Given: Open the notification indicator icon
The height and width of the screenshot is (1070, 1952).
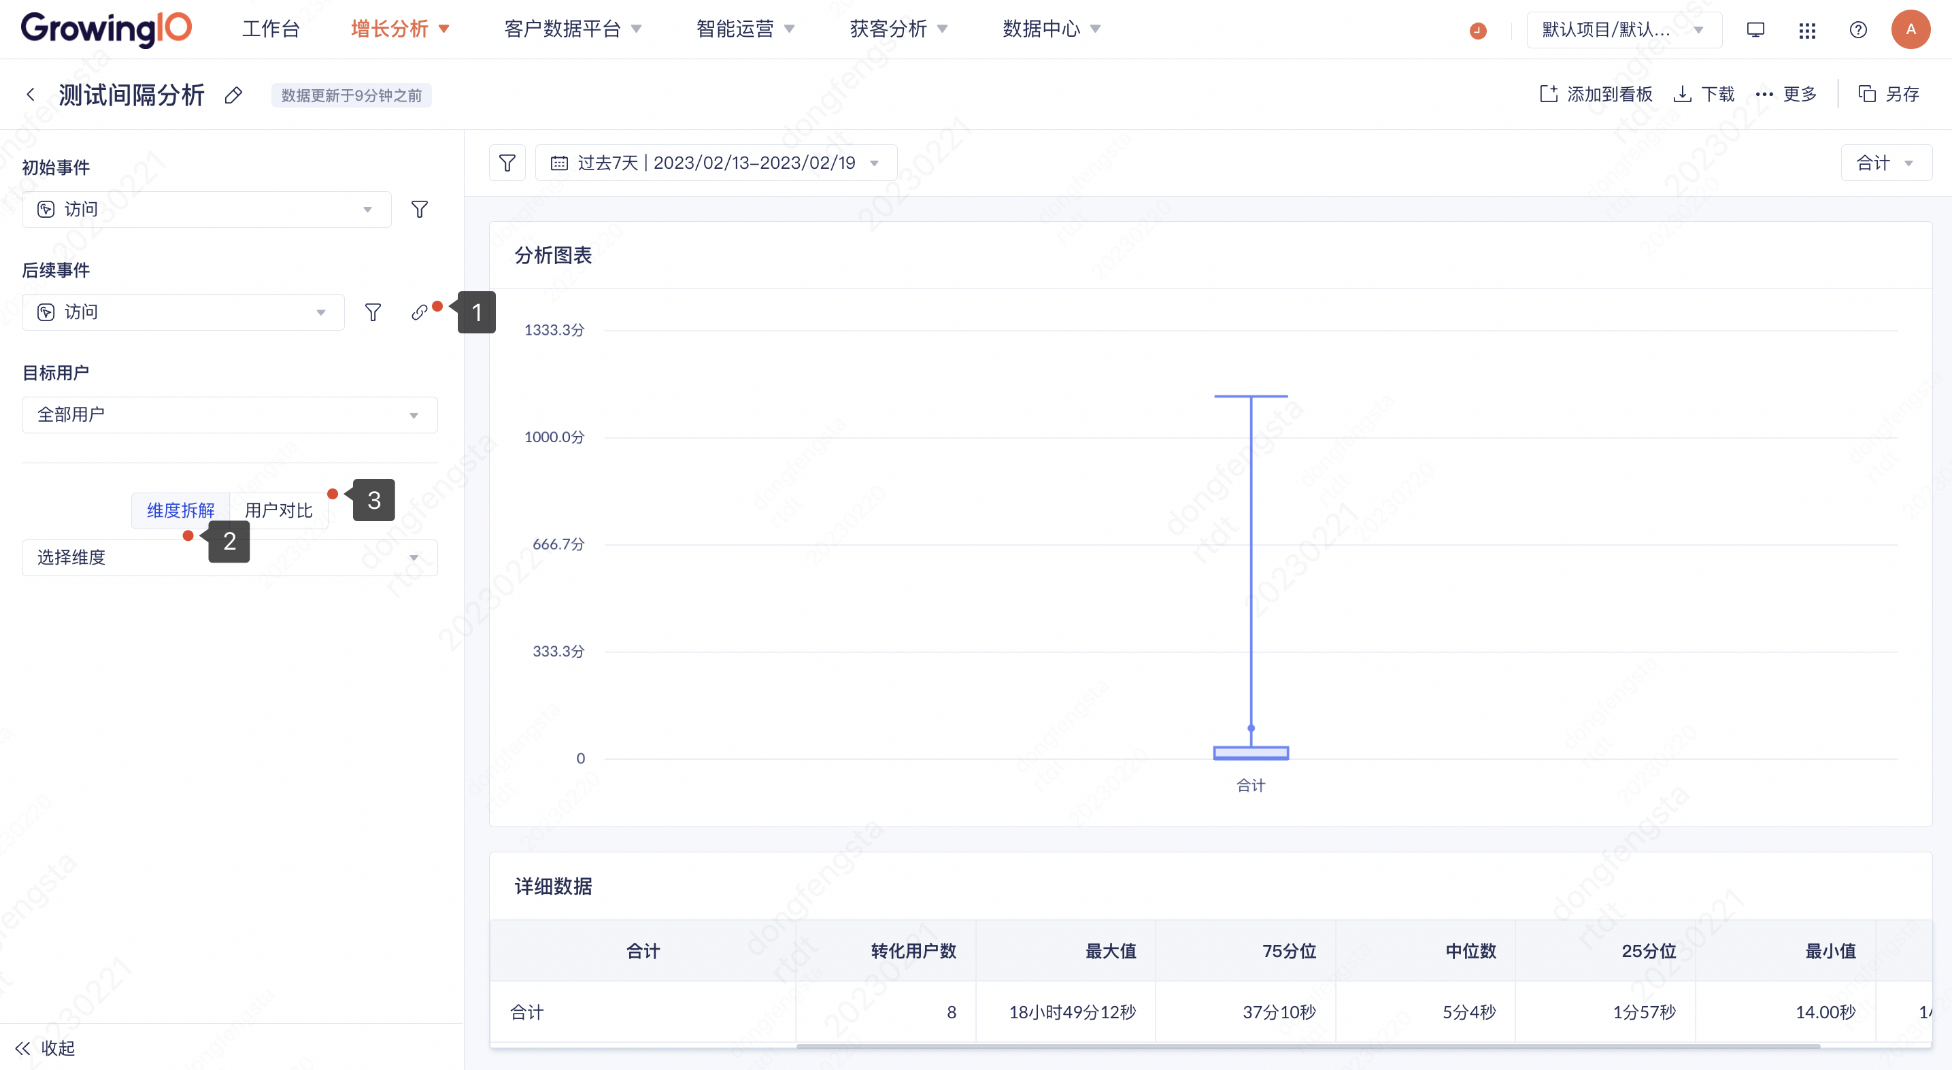Looking at the screenshot, I should pos(1478,30).
